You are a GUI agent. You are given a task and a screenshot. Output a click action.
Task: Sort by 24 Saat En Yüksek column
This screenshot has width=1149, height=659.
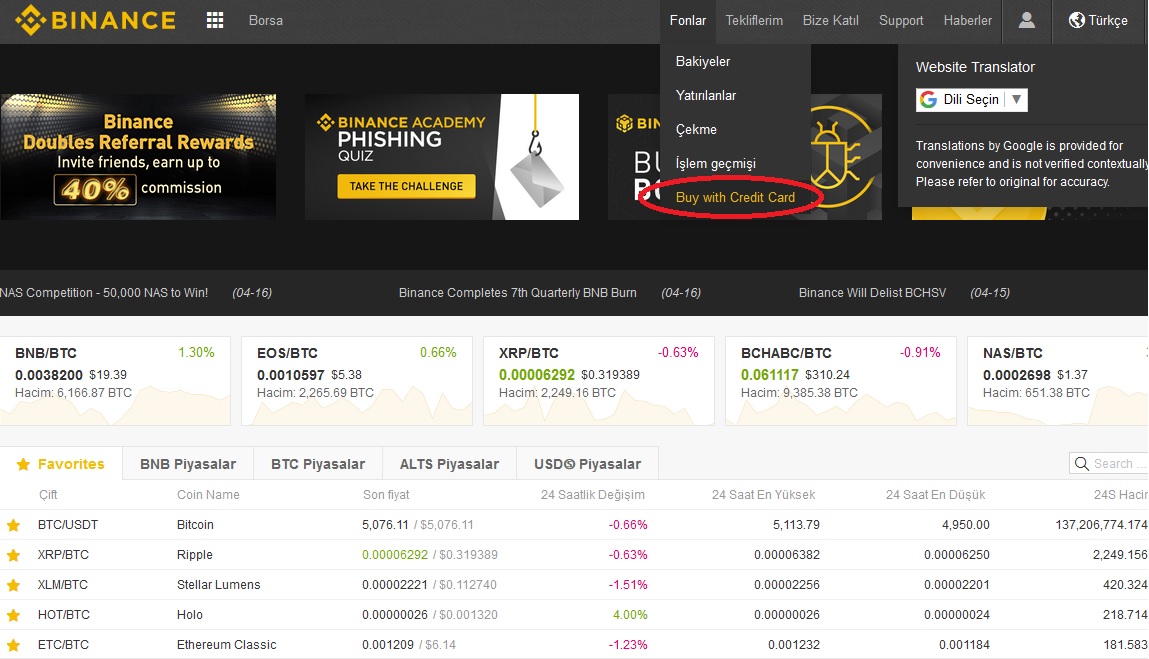point(764,495)
